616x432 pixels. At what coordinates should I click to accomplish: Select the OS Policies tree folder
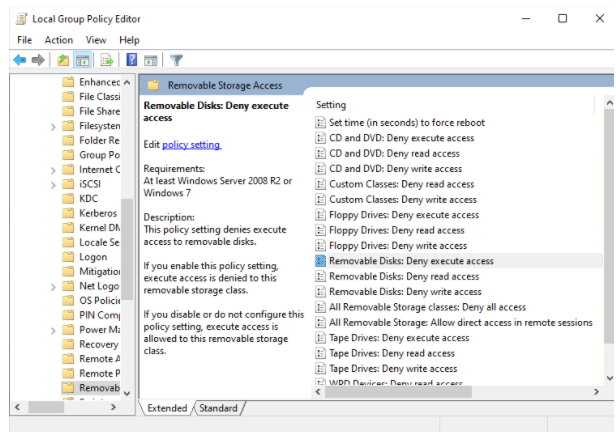91,300
